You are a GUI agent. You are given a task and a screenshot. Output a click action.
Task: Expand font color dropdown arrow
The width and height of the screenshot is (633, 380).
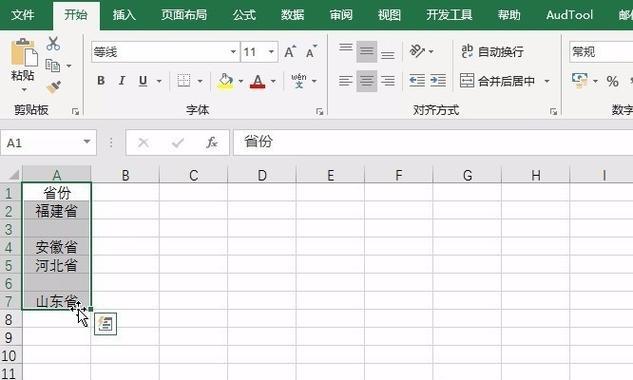coord(273,81)
